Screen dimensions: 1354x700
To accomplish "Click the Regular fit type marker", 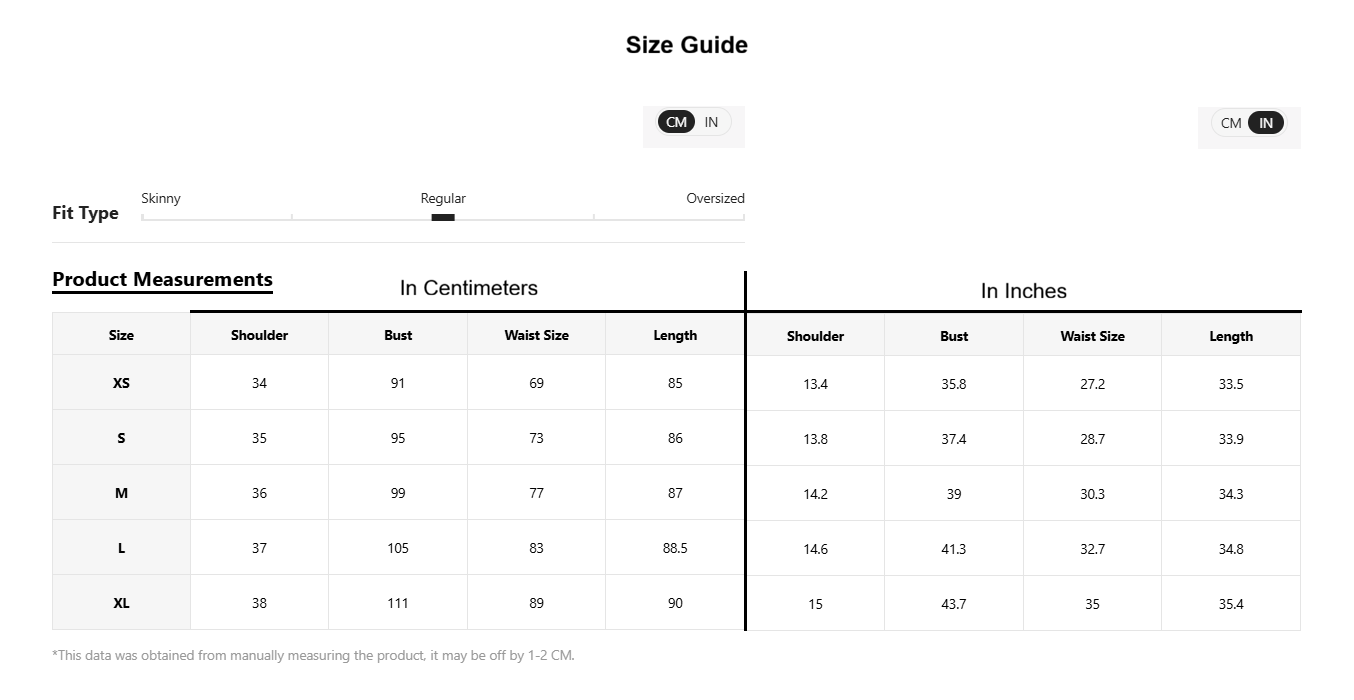I will (443, 217).
